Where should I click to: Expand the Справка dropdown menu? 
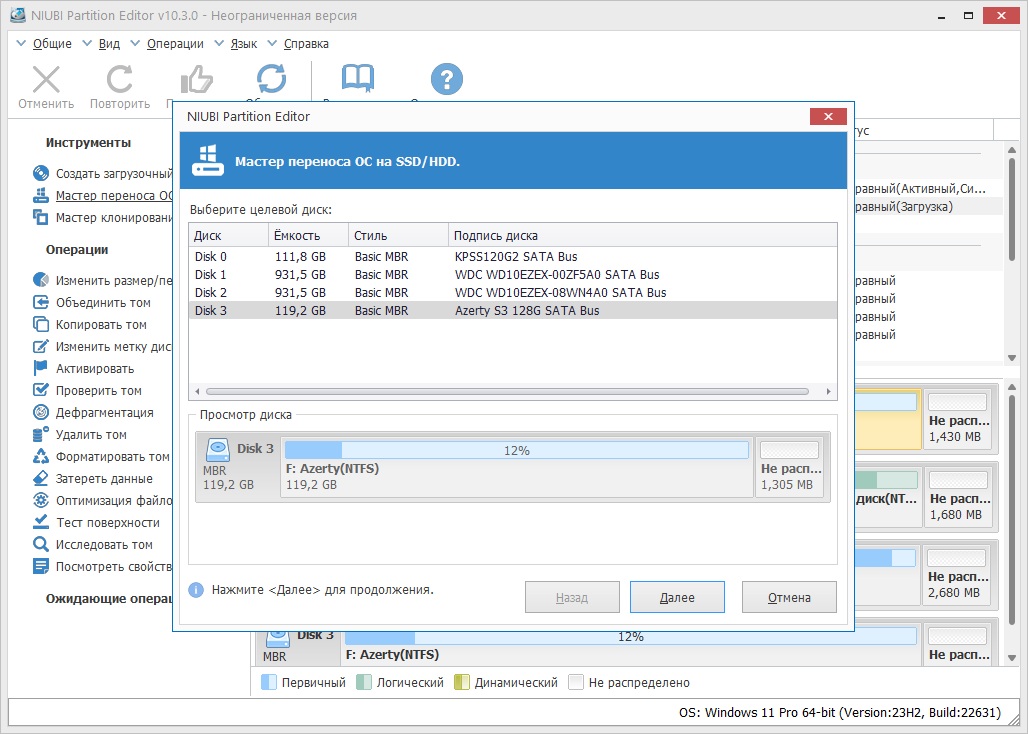(x=305, y=44)
